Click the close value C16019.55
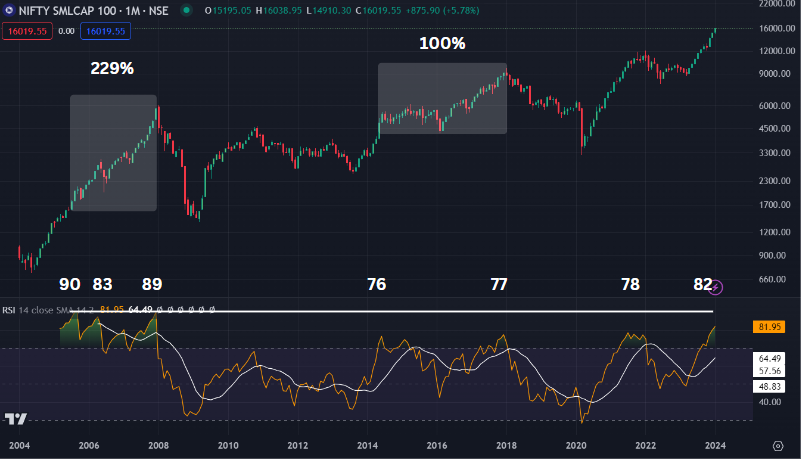The image size is (802, 460). pyautogui.click(x=378, y=10)
